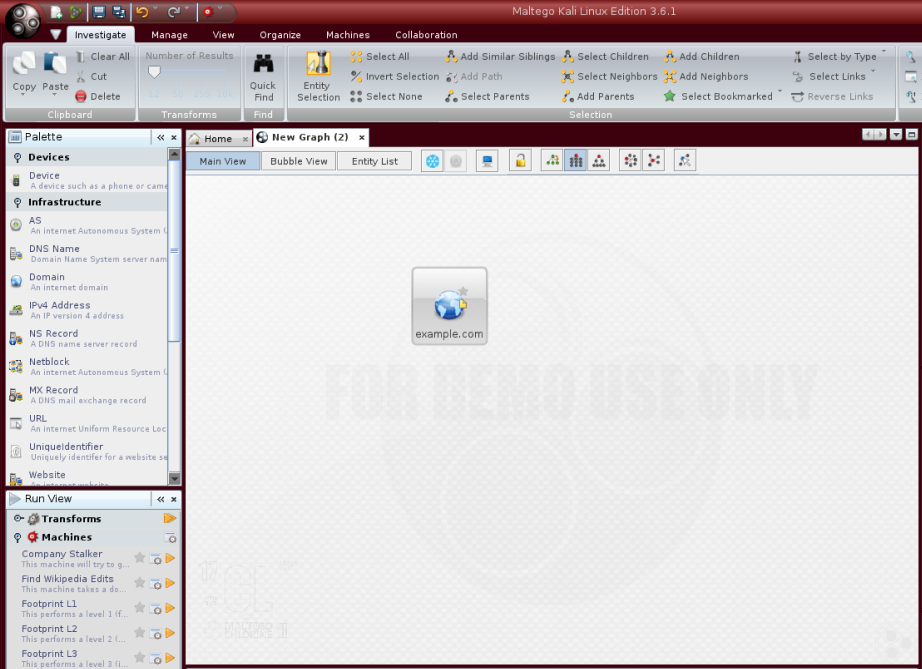This screenshot has width=922, height=669.
Task: Click the Quick Find binoculars
Action: [263, 78]
